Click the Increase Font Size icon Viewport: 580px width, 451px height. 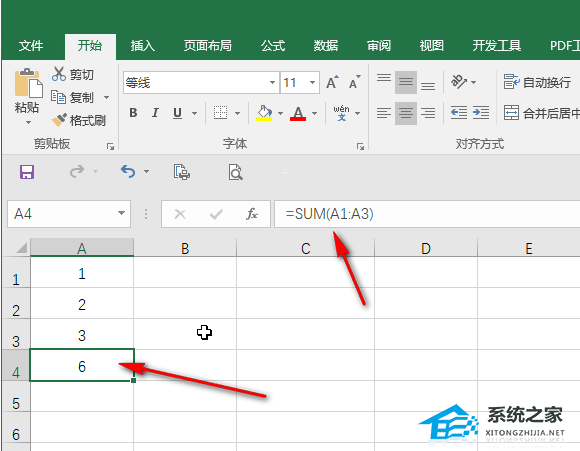(x=332, y=82)
